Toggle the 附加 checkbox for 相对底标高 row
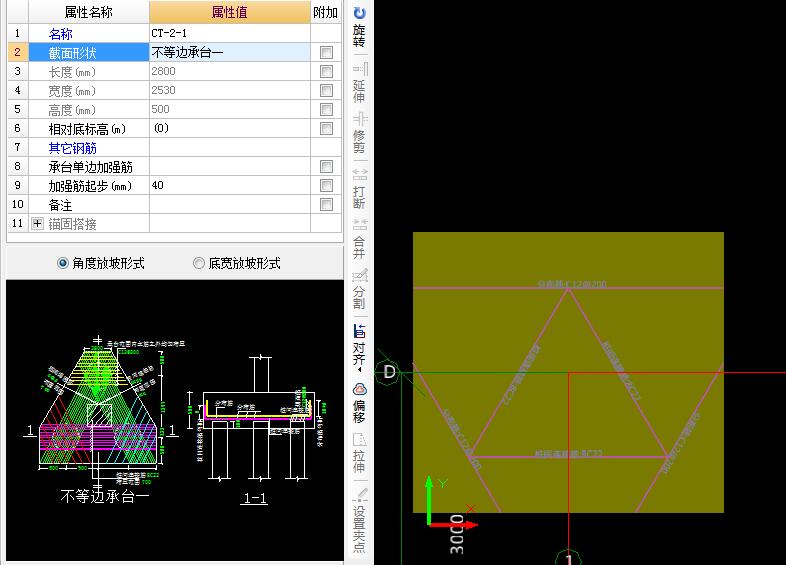Viewport: 786px width, 565px height. [x=326, y=128]
